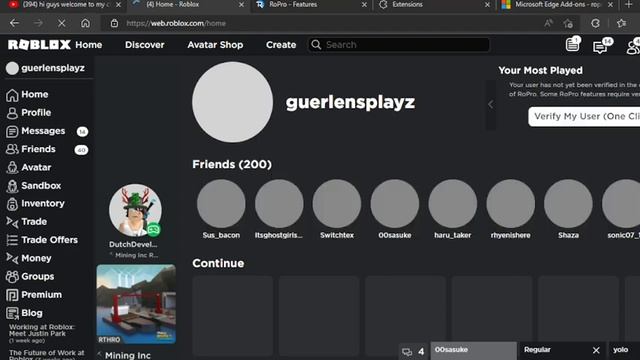This screenshot has width=640, height=360.
Task: Stop page loading with the X button
Action: coord(62,23)
